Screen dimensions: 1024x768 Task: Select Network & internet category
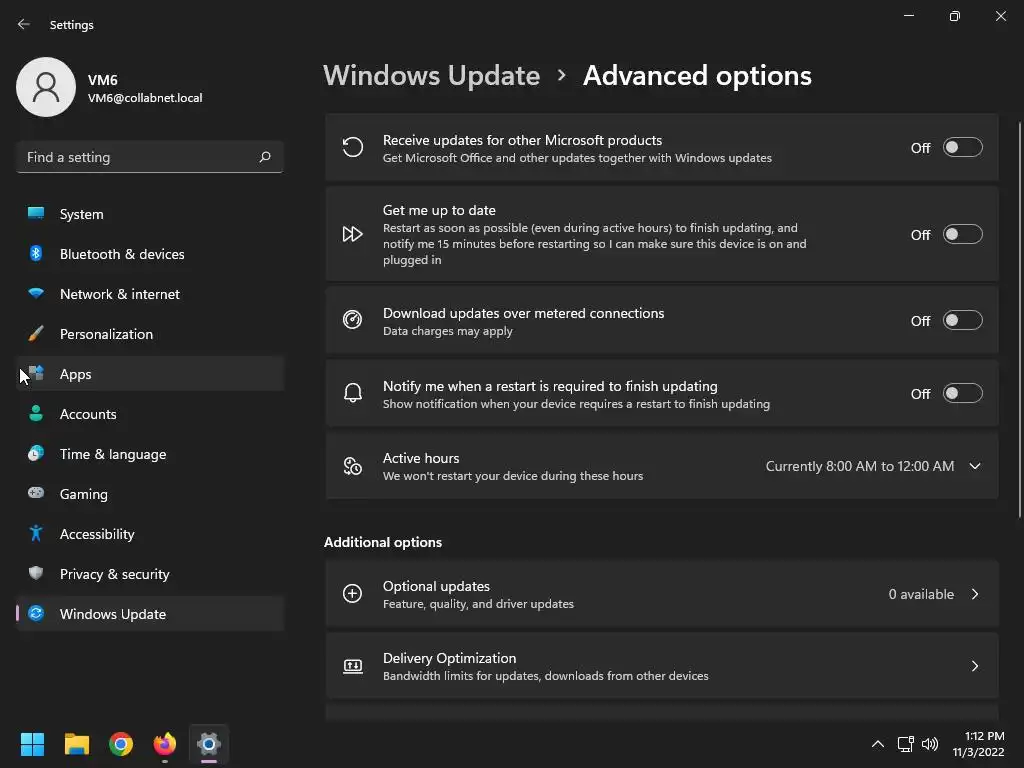coord(150,294)
